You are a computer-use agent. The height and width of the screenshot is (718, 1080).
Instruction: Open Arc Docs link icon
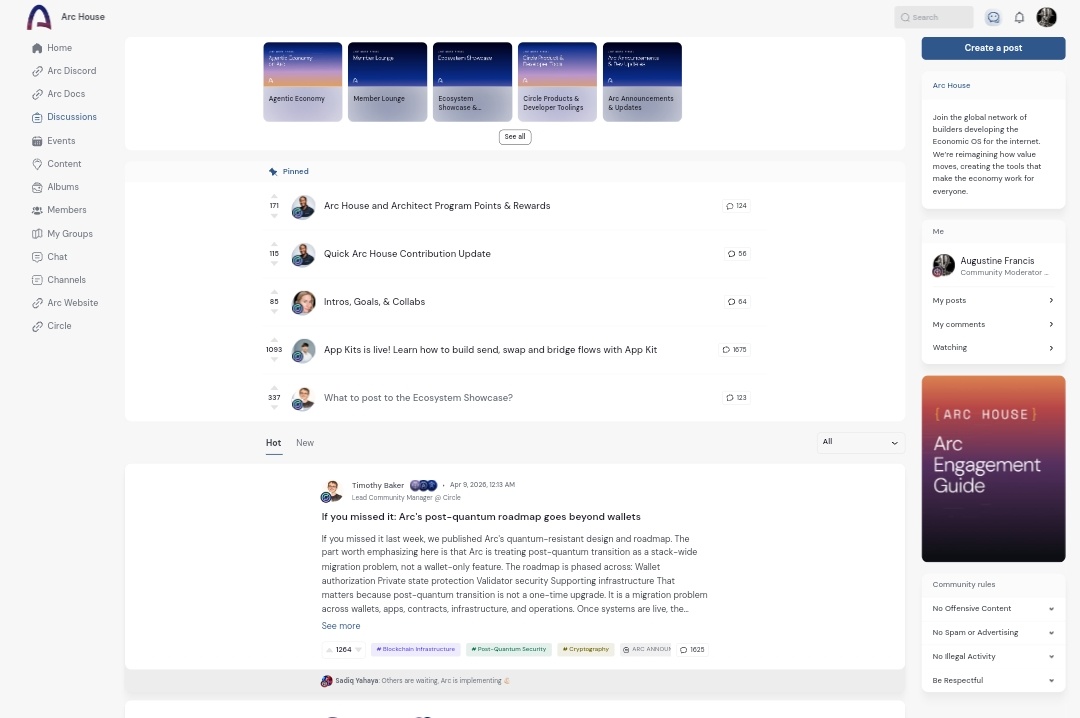pos(37,94)
